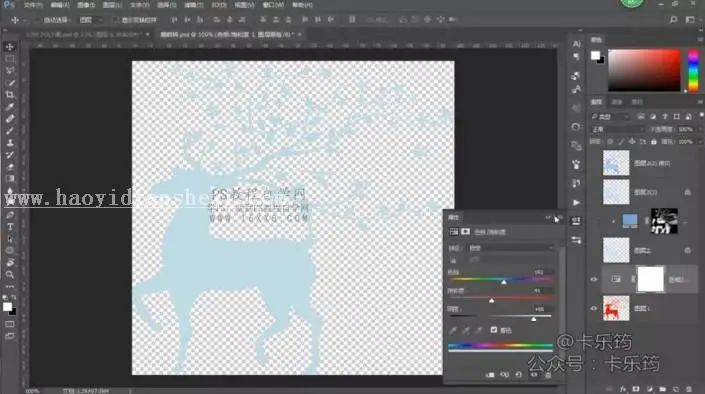Click the clip-to-layer icon in Properties panel
The width and height of the screenshot is (705, 394).
(490, 375)
